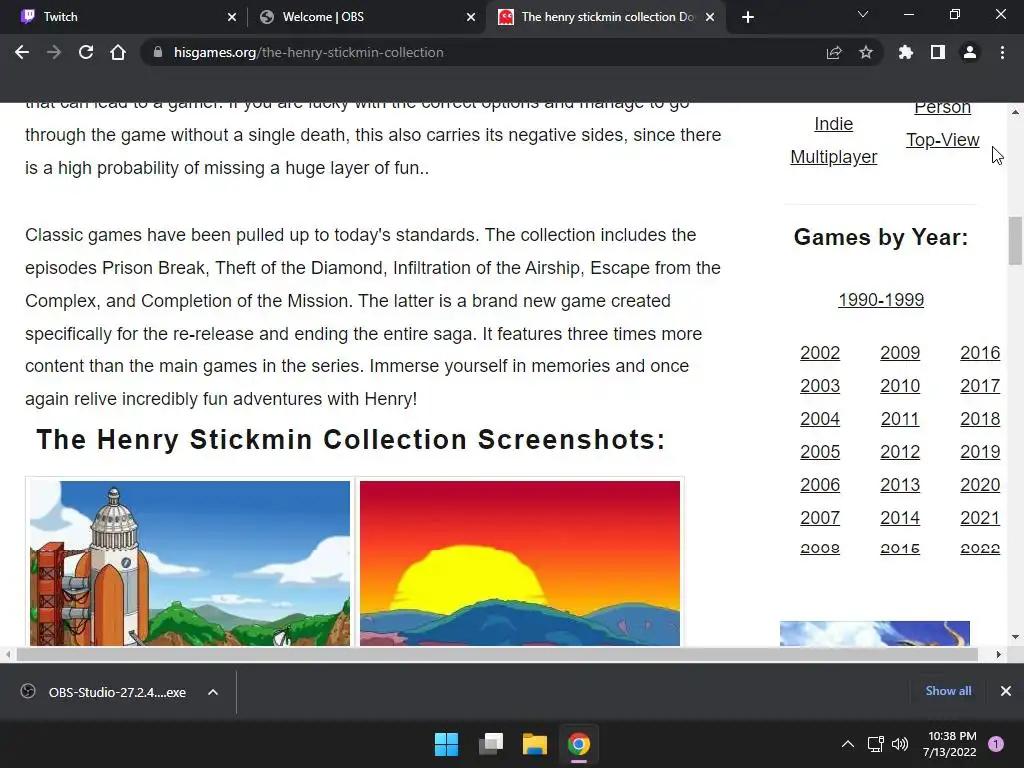Open games from year 2016
The height and width of the screenshot is (768, 1024).
coord(980,353)
